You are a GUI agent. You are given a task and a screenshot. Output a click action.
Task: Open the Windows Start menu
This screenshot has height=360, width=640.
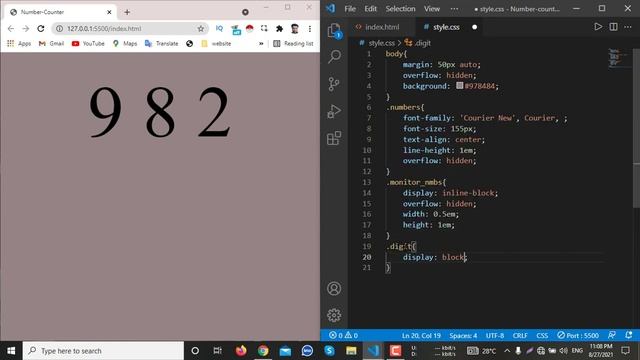click(11, 351)
